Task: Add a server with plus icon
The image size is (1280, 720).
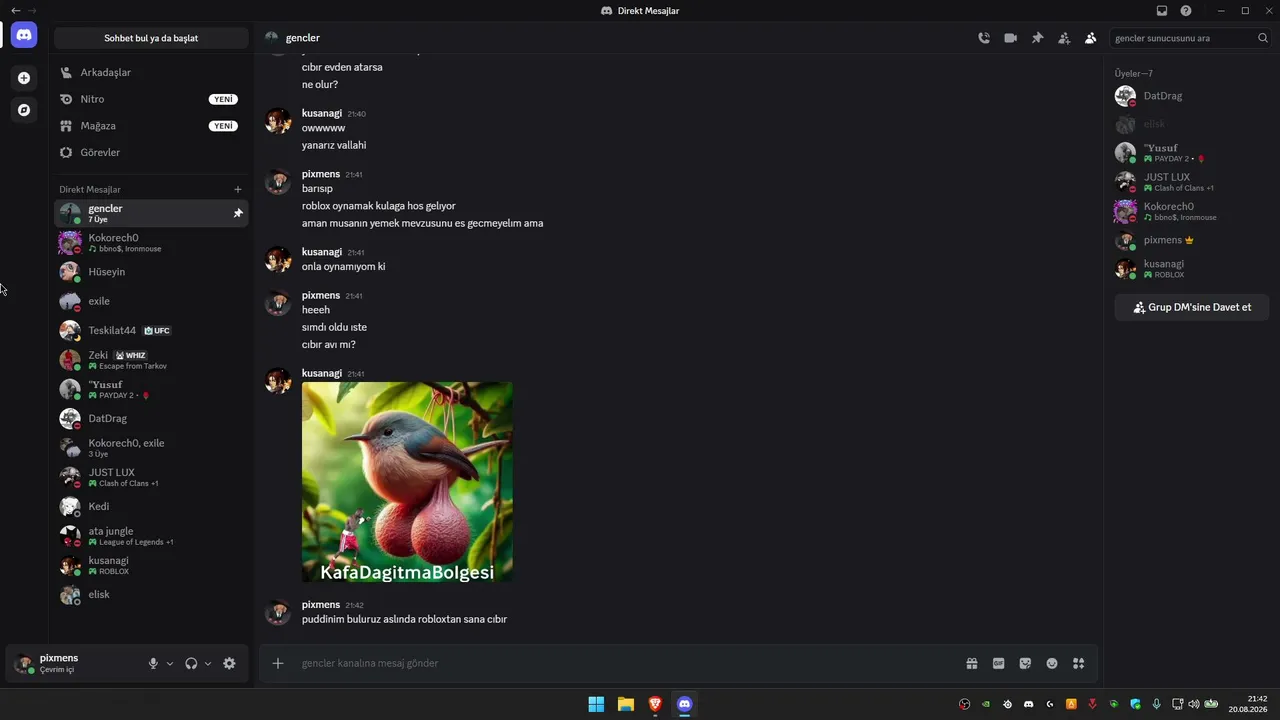Action: (x=24, y=78)
